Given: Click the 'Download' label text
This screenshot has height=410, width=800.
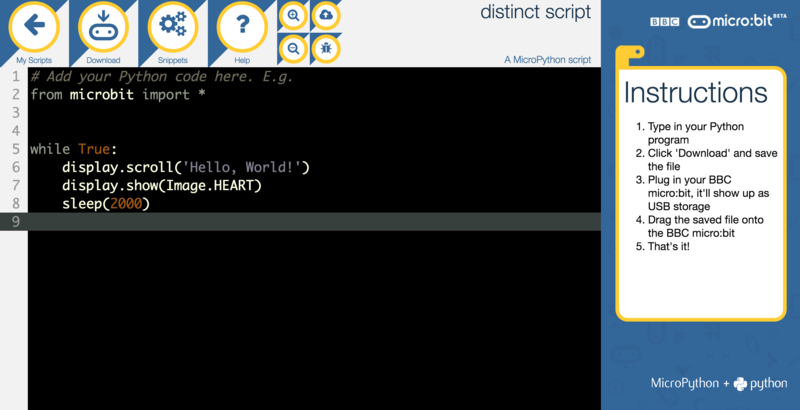Looking at the screenshot, I should (x=103, y=60).
